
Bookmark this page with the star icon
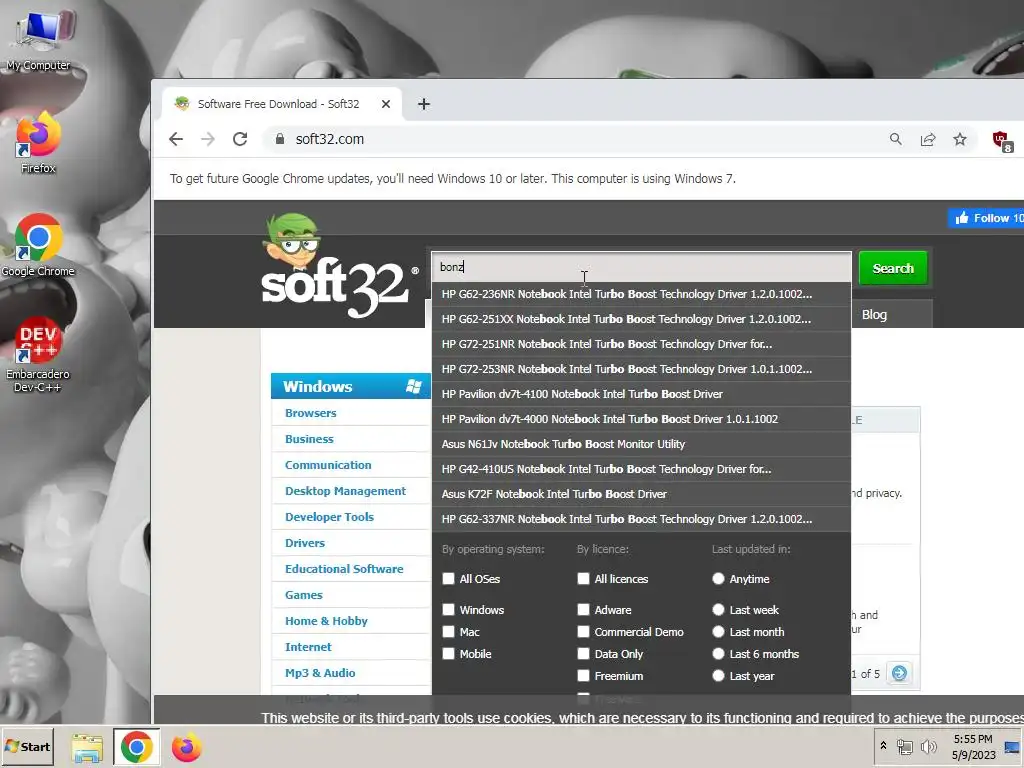[959, 139]
